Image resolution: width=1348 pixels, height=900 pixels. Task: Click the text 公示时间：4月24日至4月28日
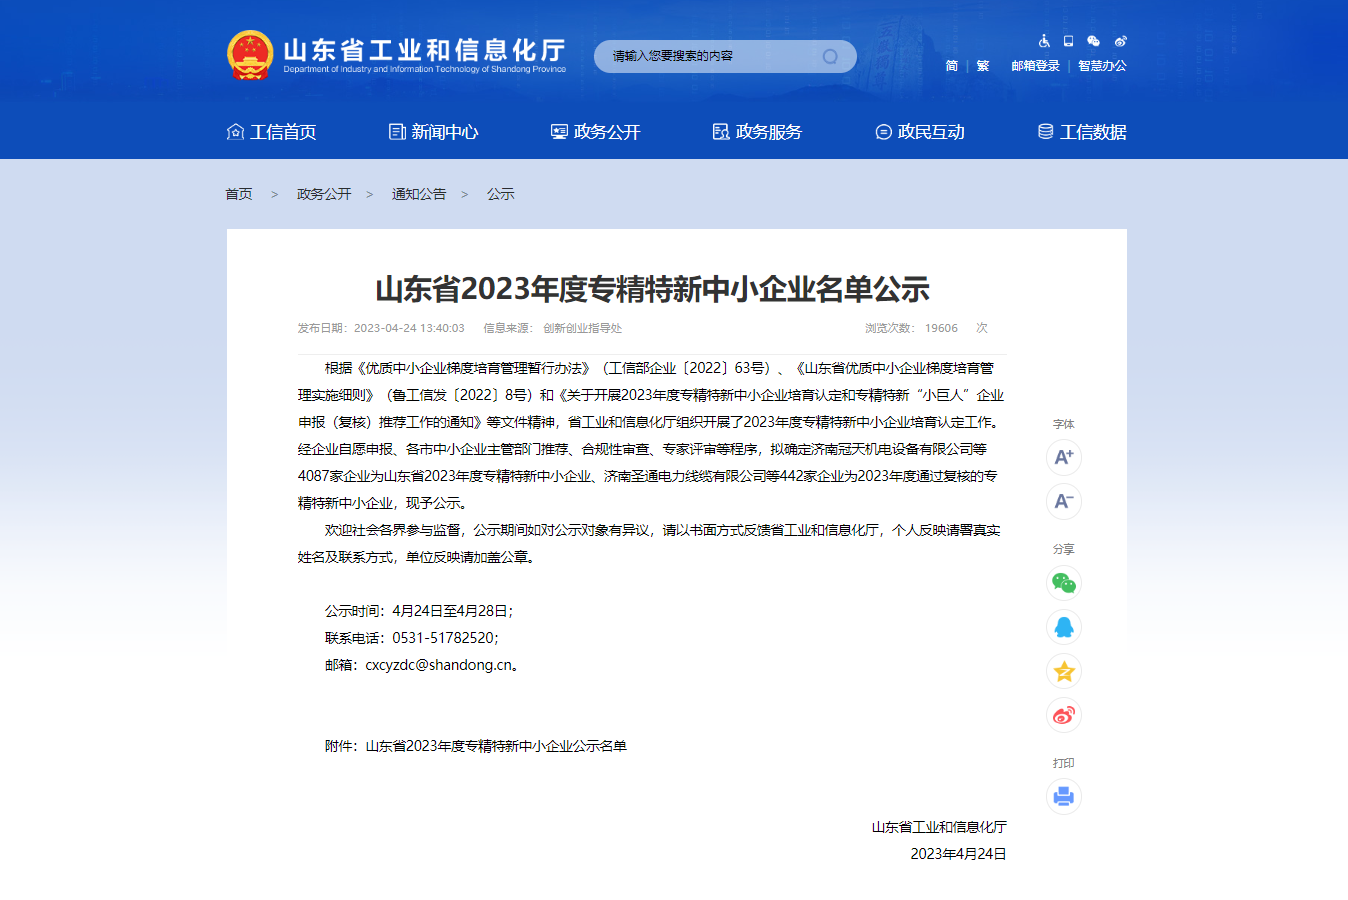click(x=417, y=611)
